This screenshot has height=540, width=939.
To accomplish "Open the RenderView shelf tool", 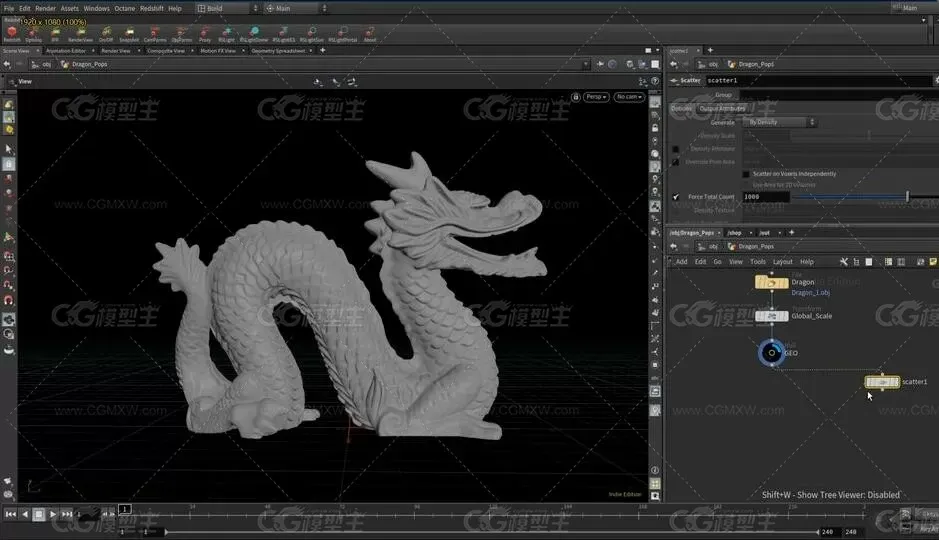I will (x=80, y=34).
